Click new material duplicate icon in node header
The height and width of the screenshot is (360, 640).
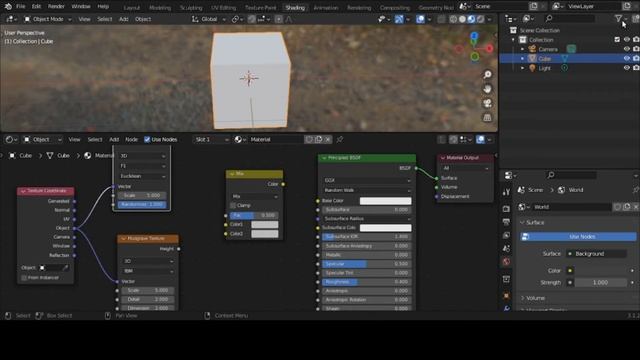point(318,140)
